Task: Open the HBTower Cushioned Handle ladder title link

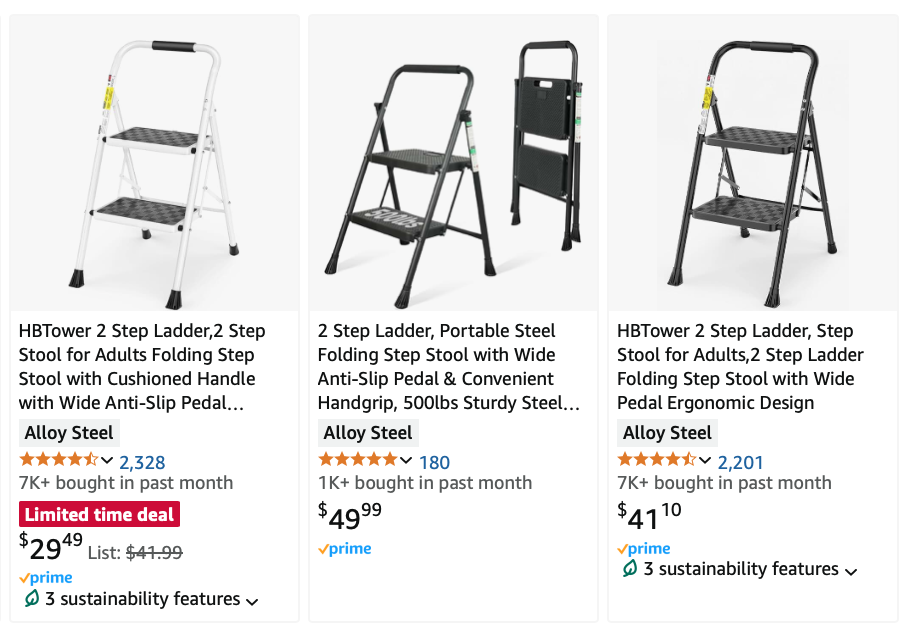Action: pyautogui.click(x=141, y=367)
